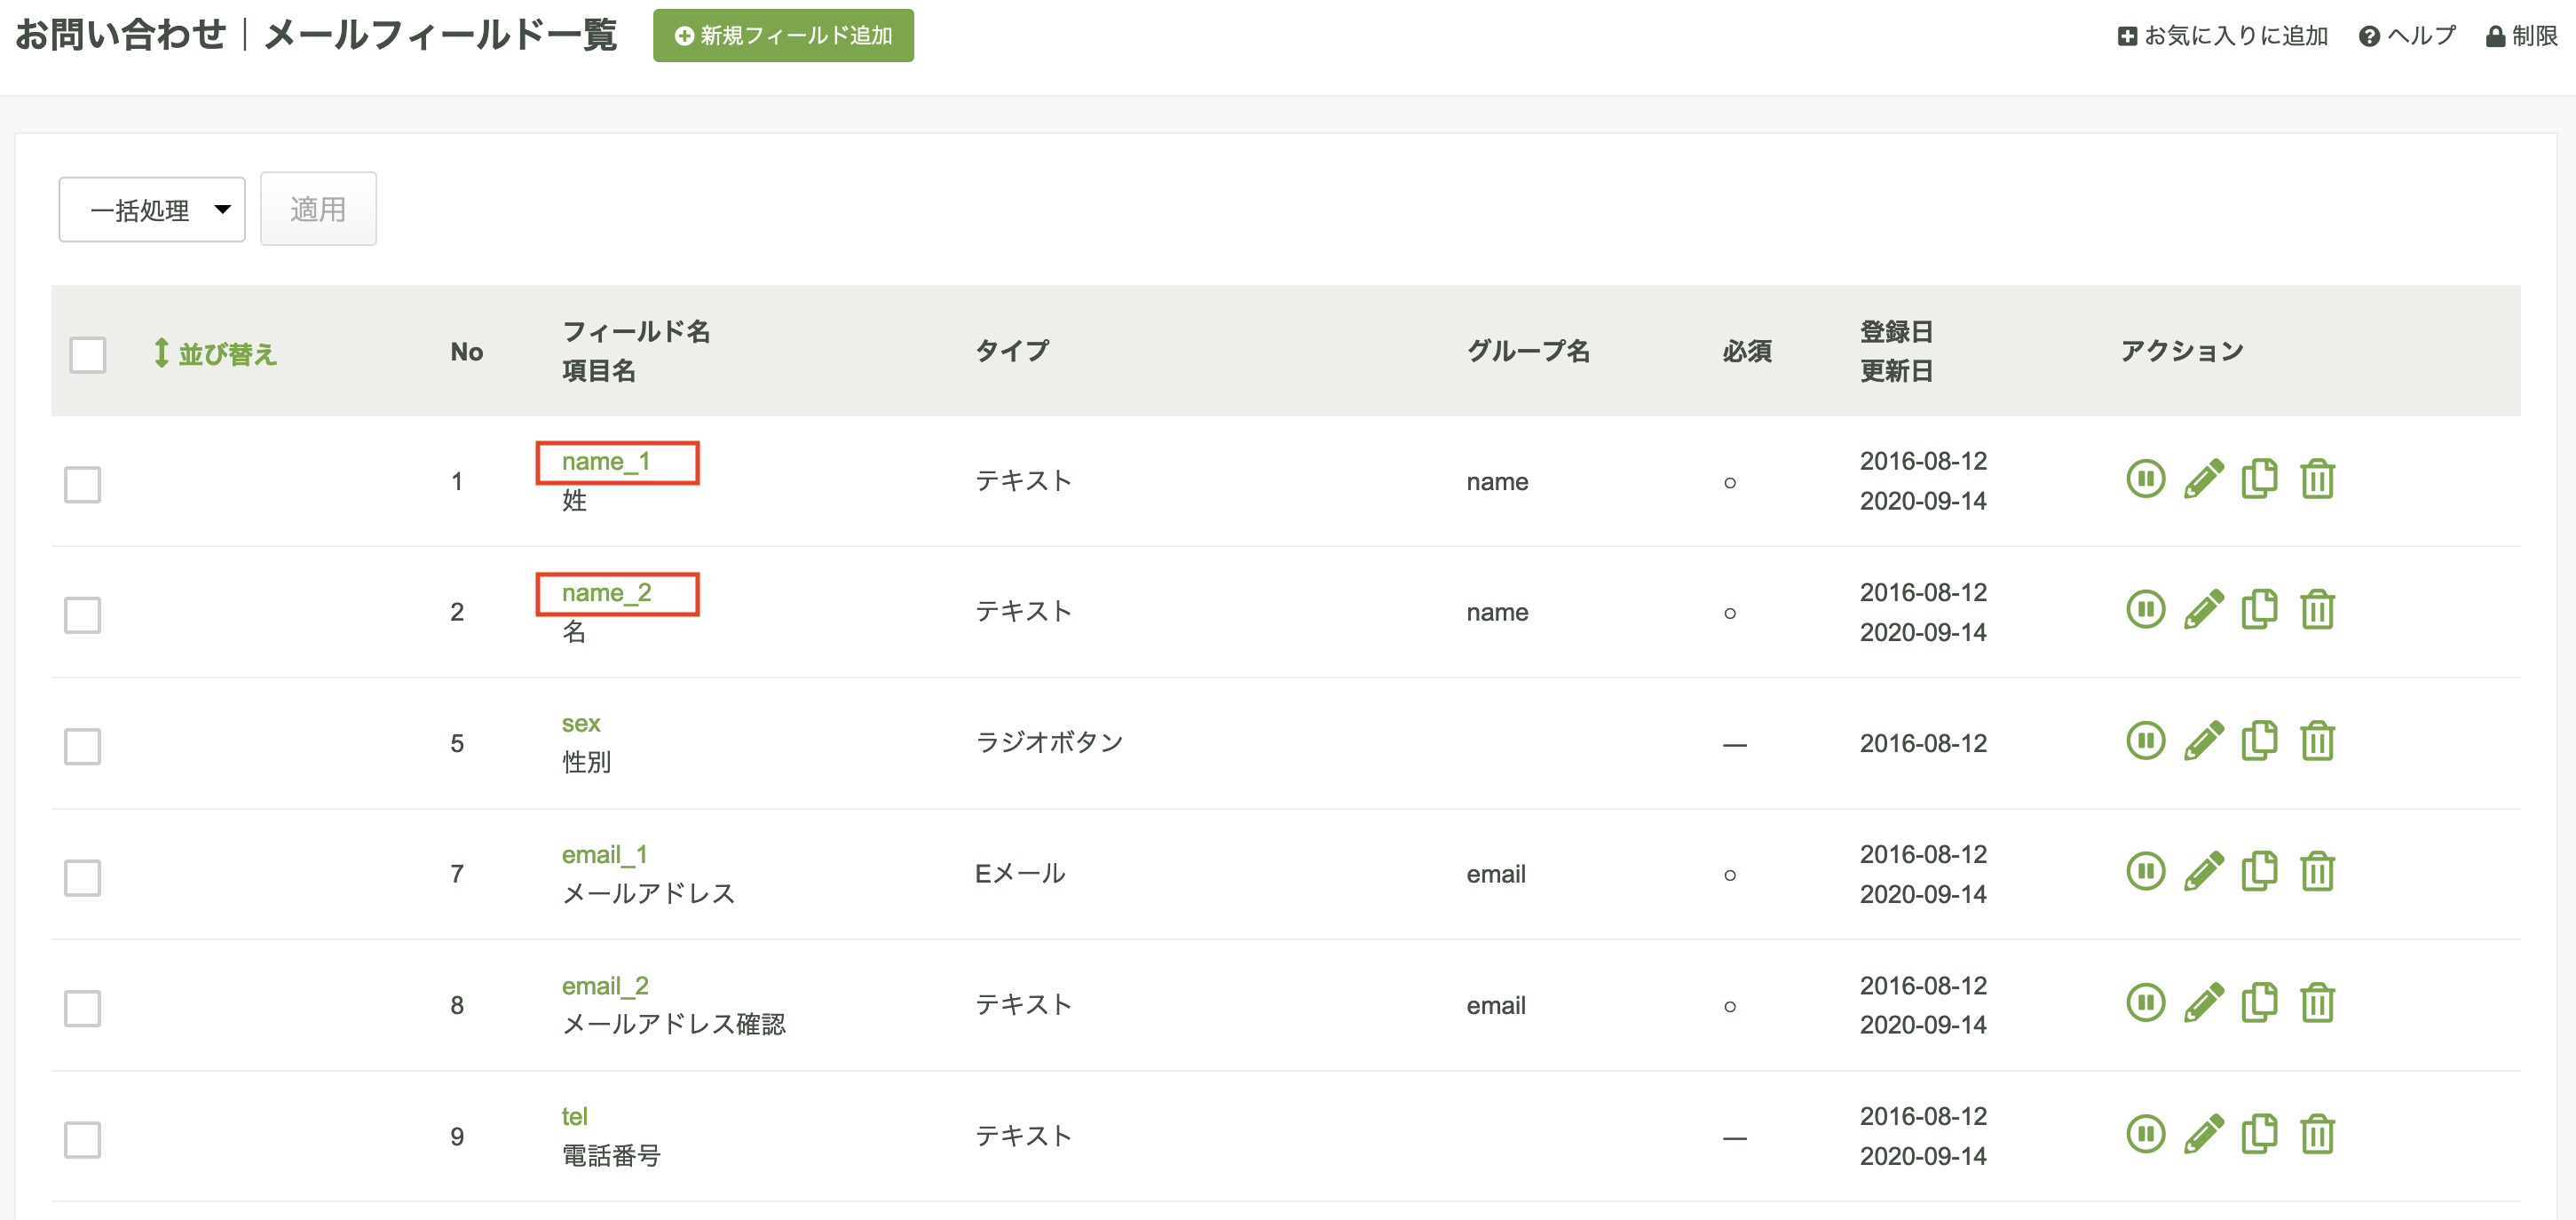Screen dimensions: 2576x1220
Task: Edit the name_2 field with the pencil icon
Action: 2204,609
